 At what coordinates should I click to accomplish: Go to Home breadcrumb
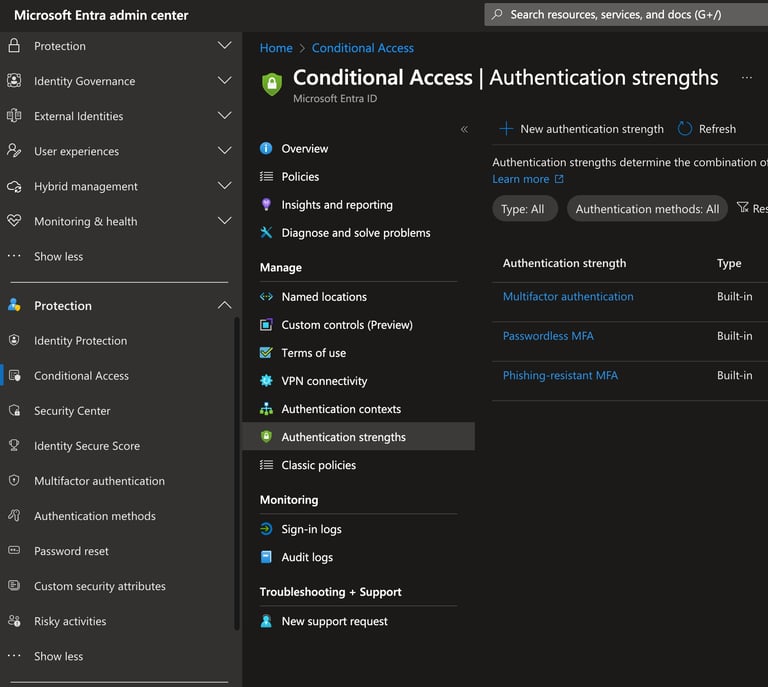coord(276,48)
